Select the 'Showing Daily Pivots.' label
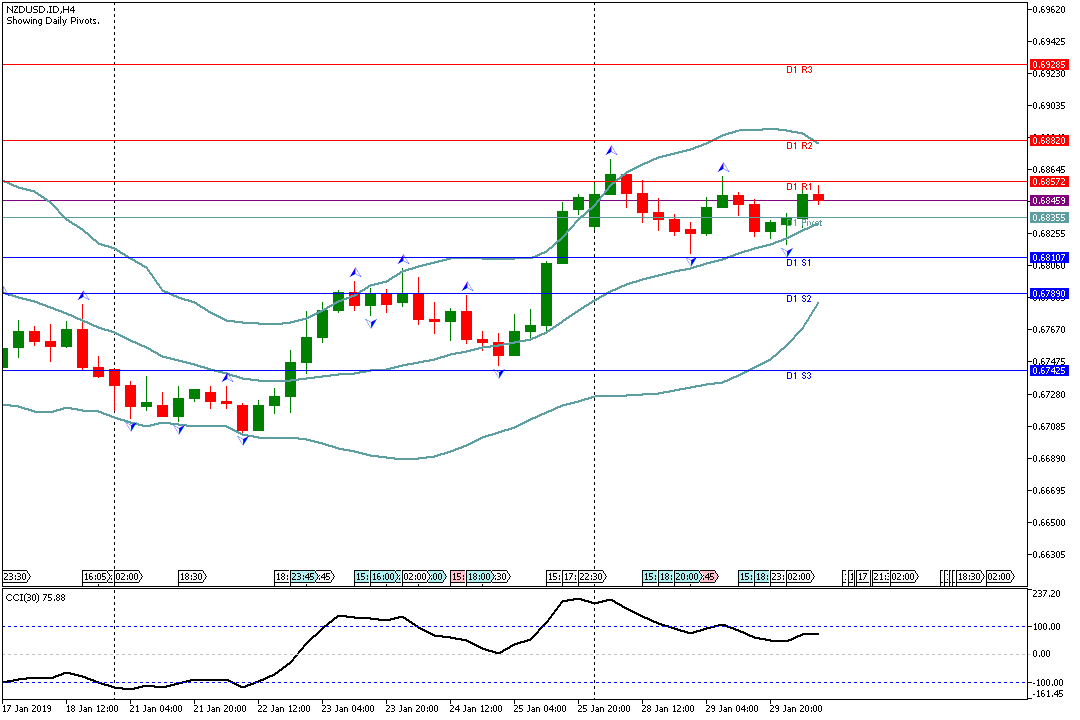 53,21
